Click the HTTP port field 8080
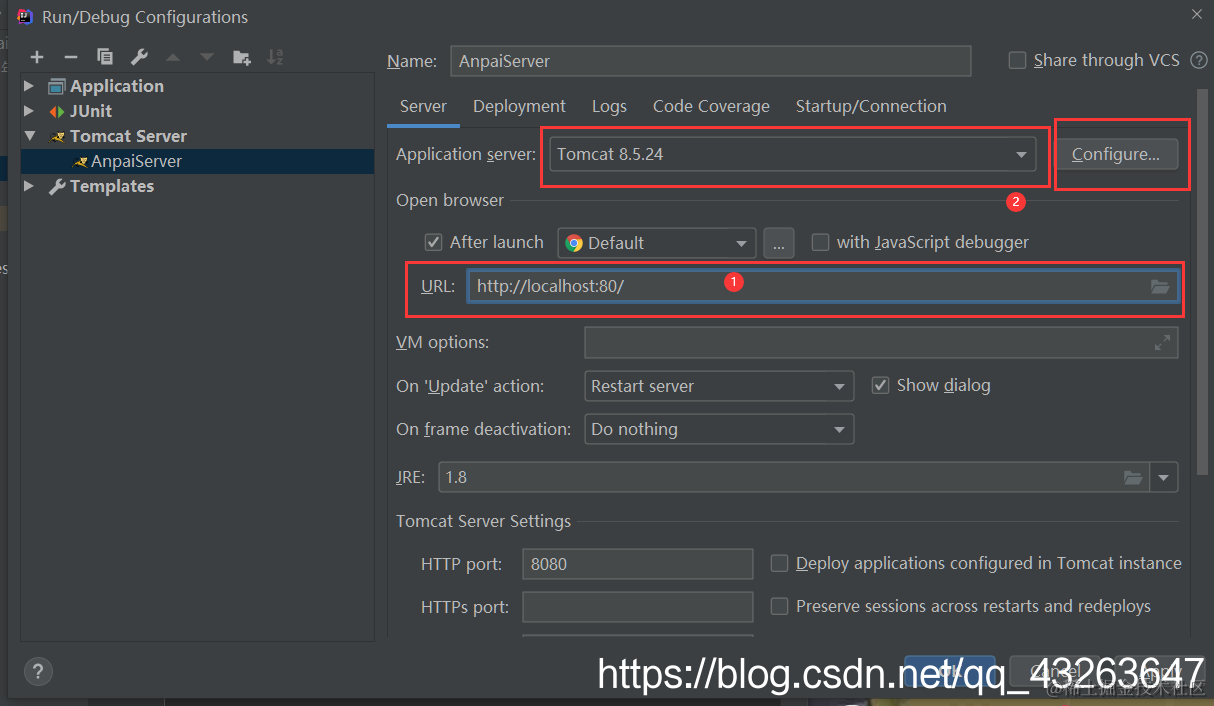 click(637, 564)
